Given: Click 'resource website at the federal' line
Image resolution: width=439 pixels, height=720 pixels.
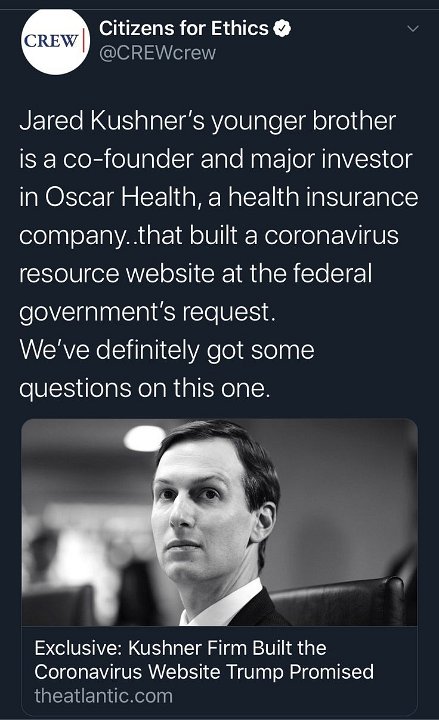Looking at the screenshot, I should tap(196, 274).
